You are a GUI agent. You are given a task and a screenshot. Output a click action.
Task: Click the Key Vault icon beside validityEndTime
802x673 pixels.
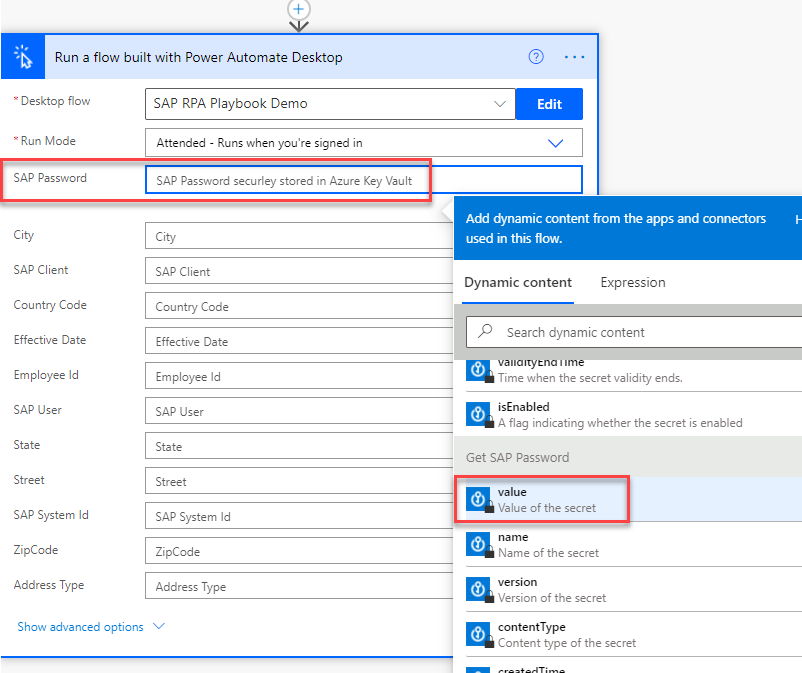pos(478,370)
